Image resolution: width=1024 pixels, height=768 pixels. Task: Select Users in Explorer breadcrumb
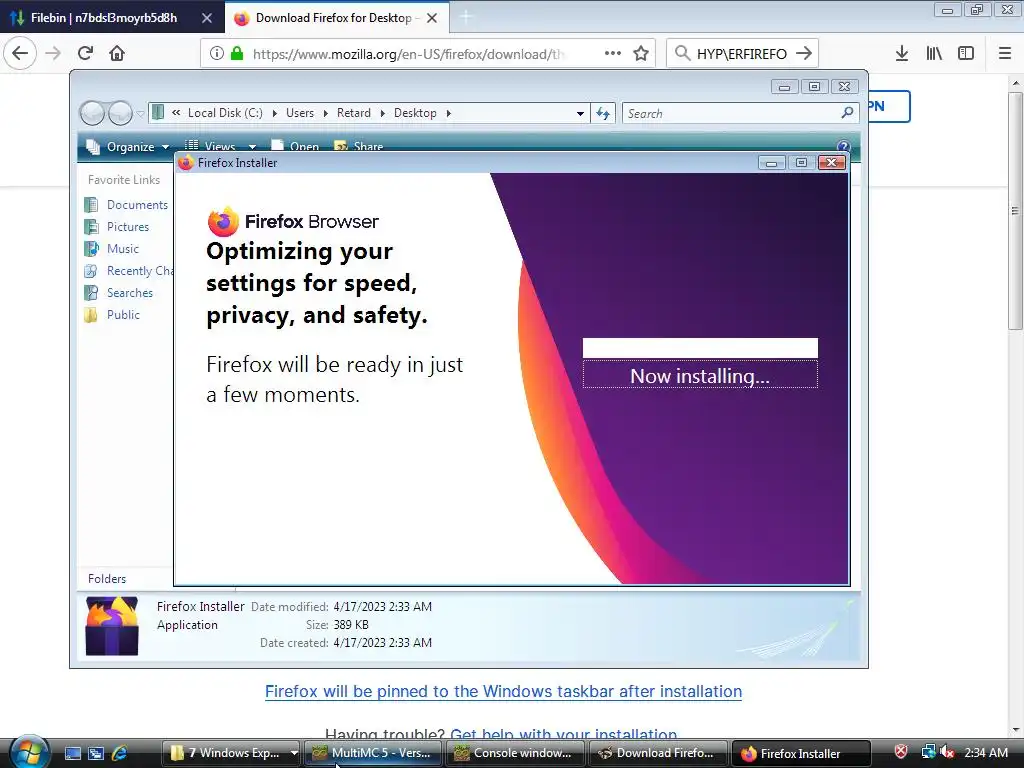(300, 113)
